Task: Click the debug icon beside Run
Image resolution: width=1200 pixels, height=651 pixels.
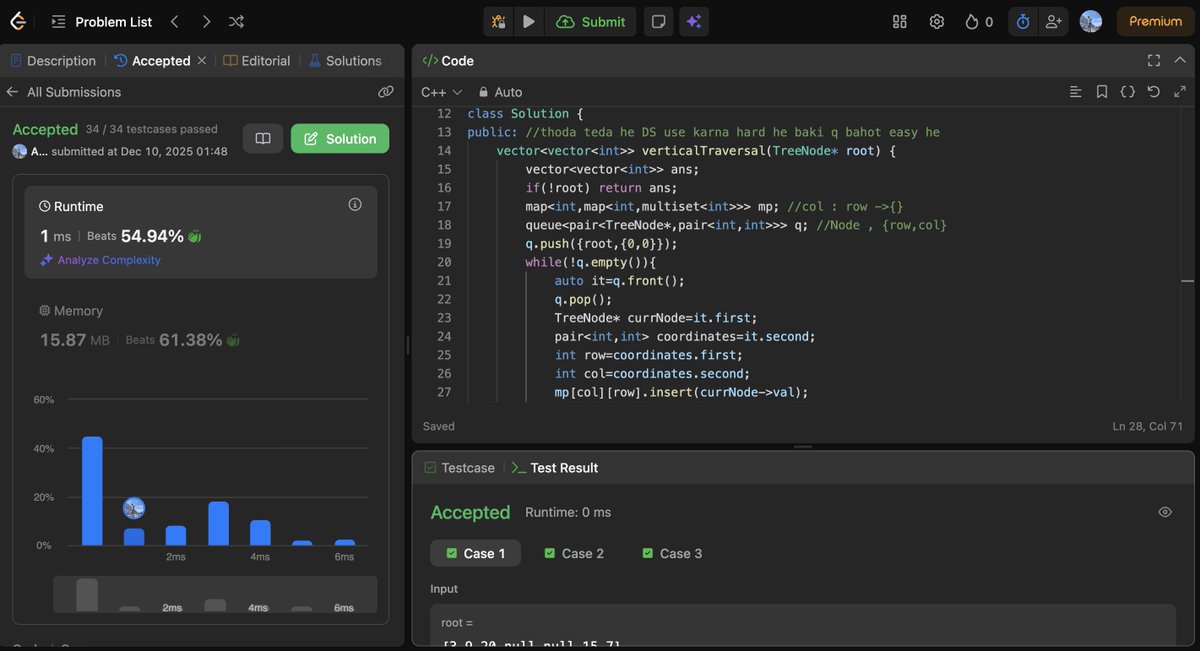Action: click(498, 21)
